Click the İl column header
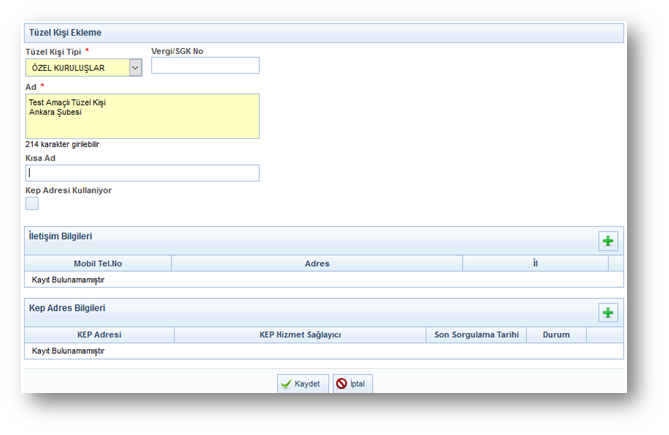The height and width of the screenshot is (435, 669). [535, 264]
